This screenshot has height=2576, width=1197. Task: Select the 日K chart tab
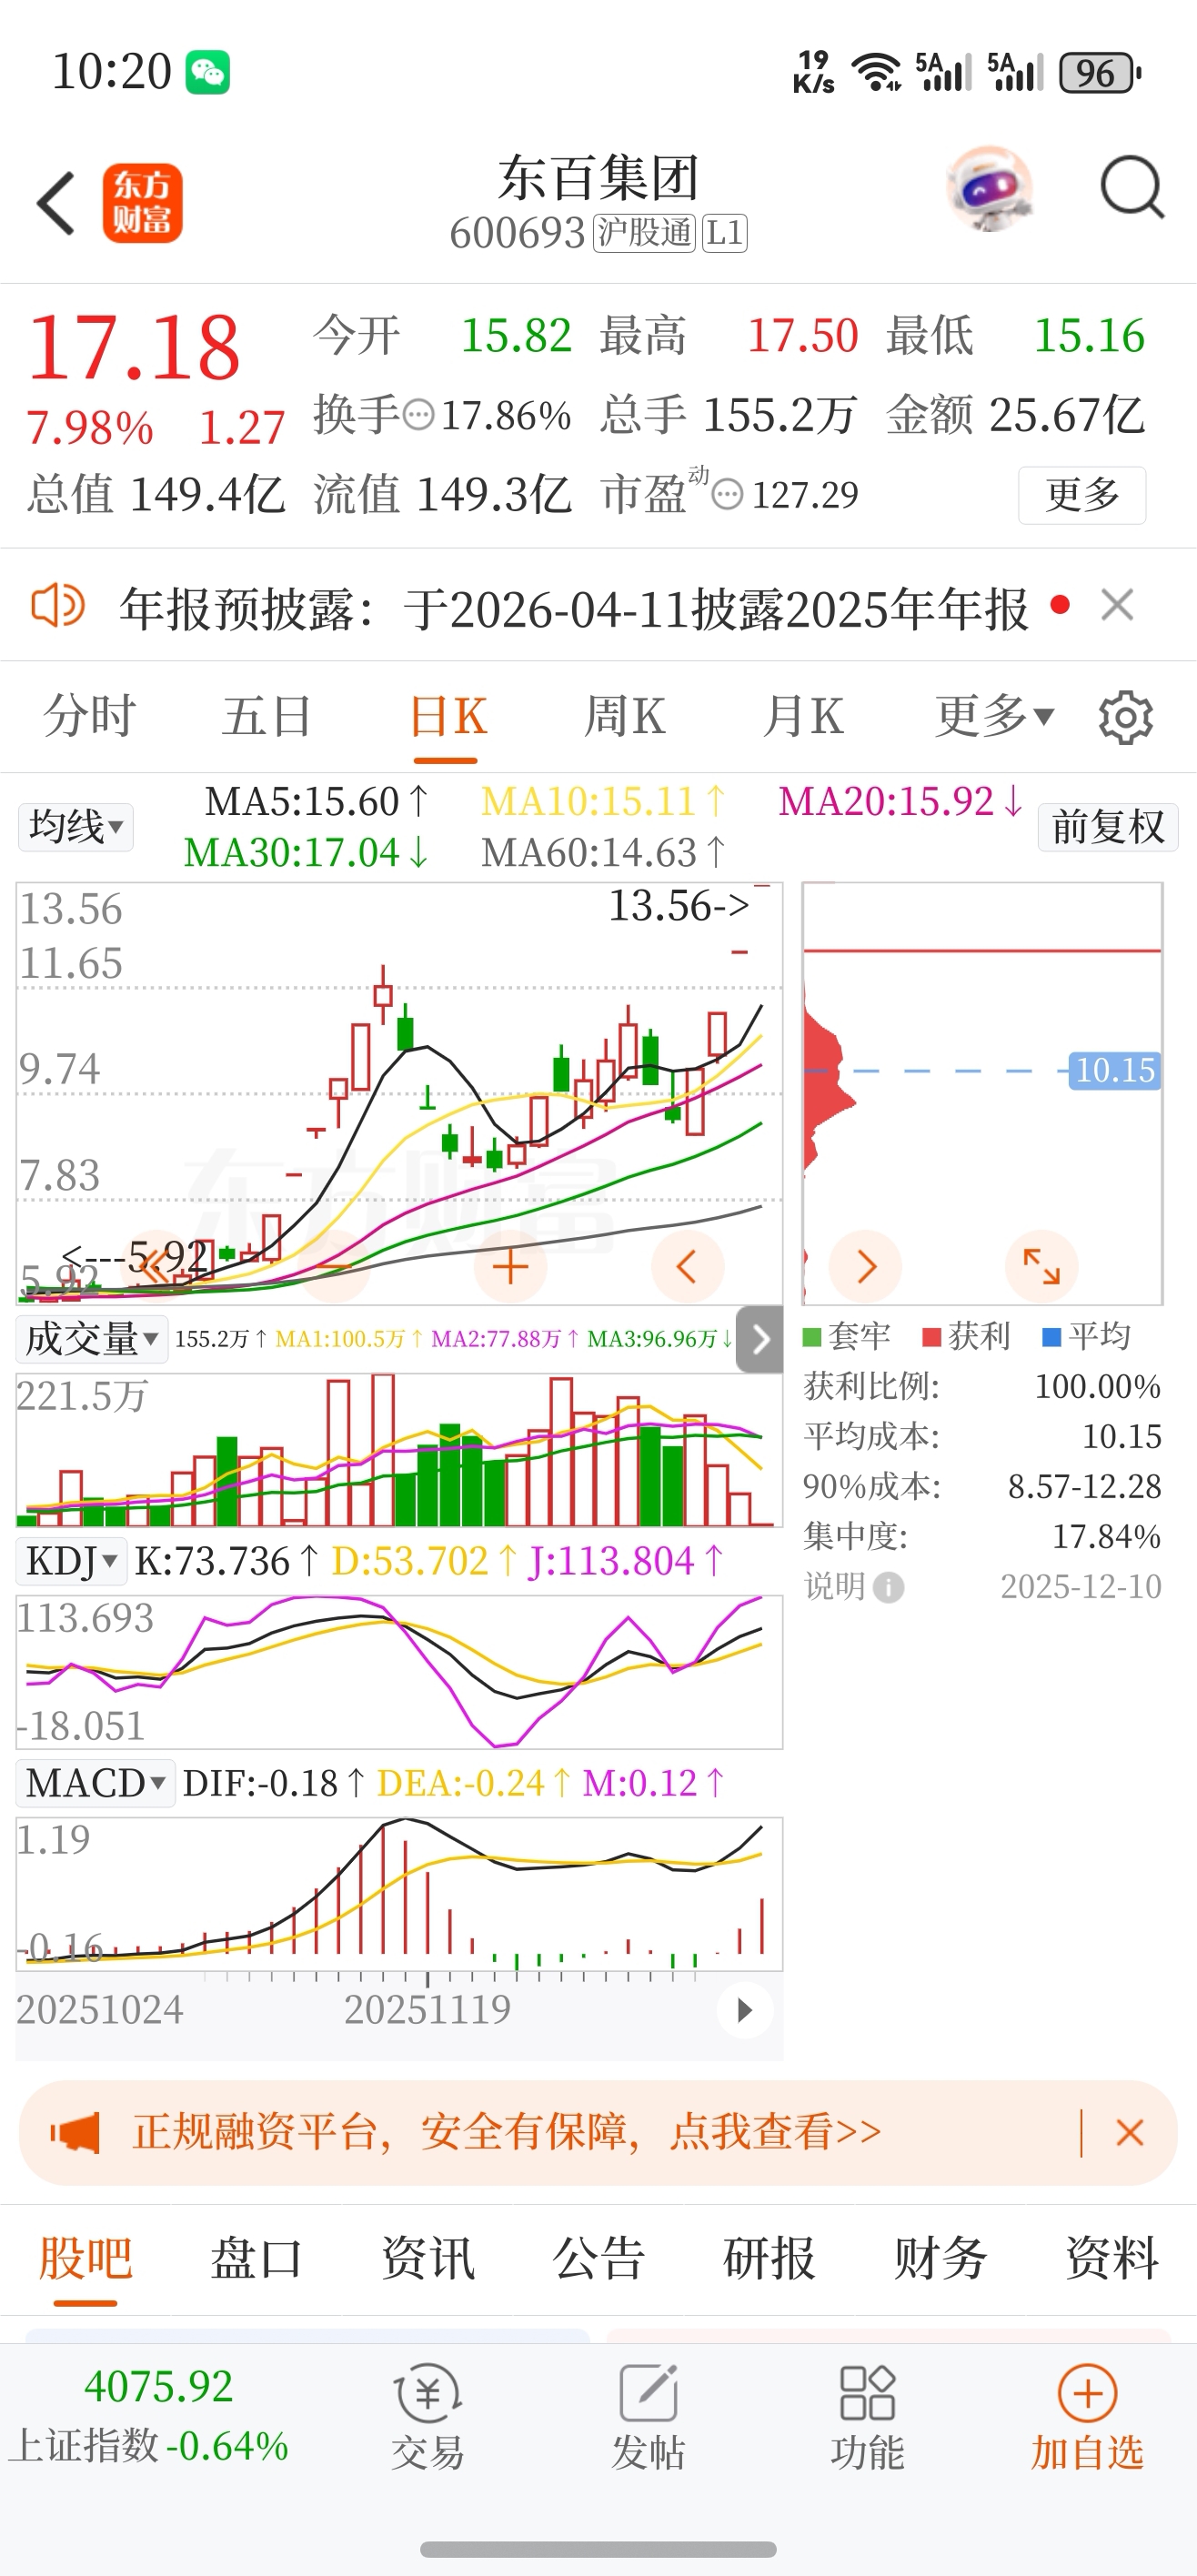pyautogui.click(x=447, y=716)
